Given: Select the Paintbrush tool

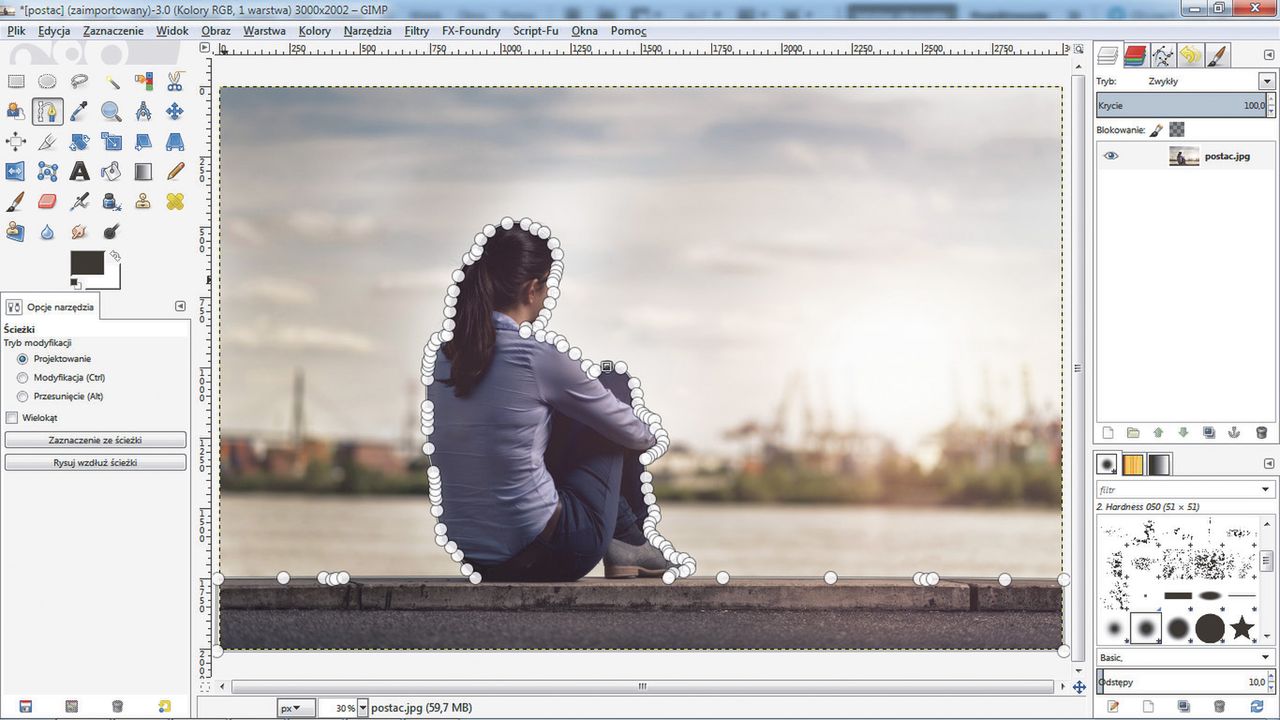Looking at the screenshot, I should (16, 201).
